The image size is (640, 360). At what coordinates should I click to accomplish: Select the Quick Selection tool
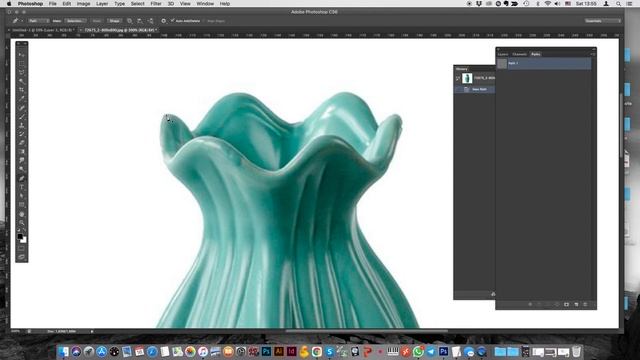[22, 81]
